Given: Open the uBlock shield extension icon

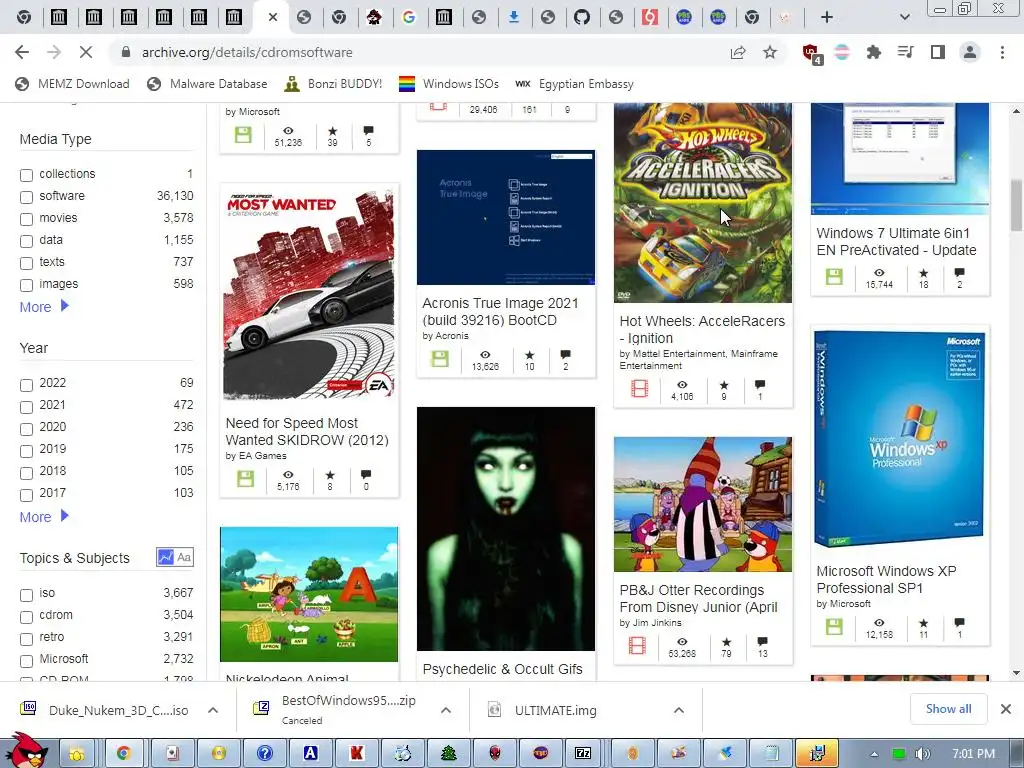Looking at the screenshot, I should [812, 53].
